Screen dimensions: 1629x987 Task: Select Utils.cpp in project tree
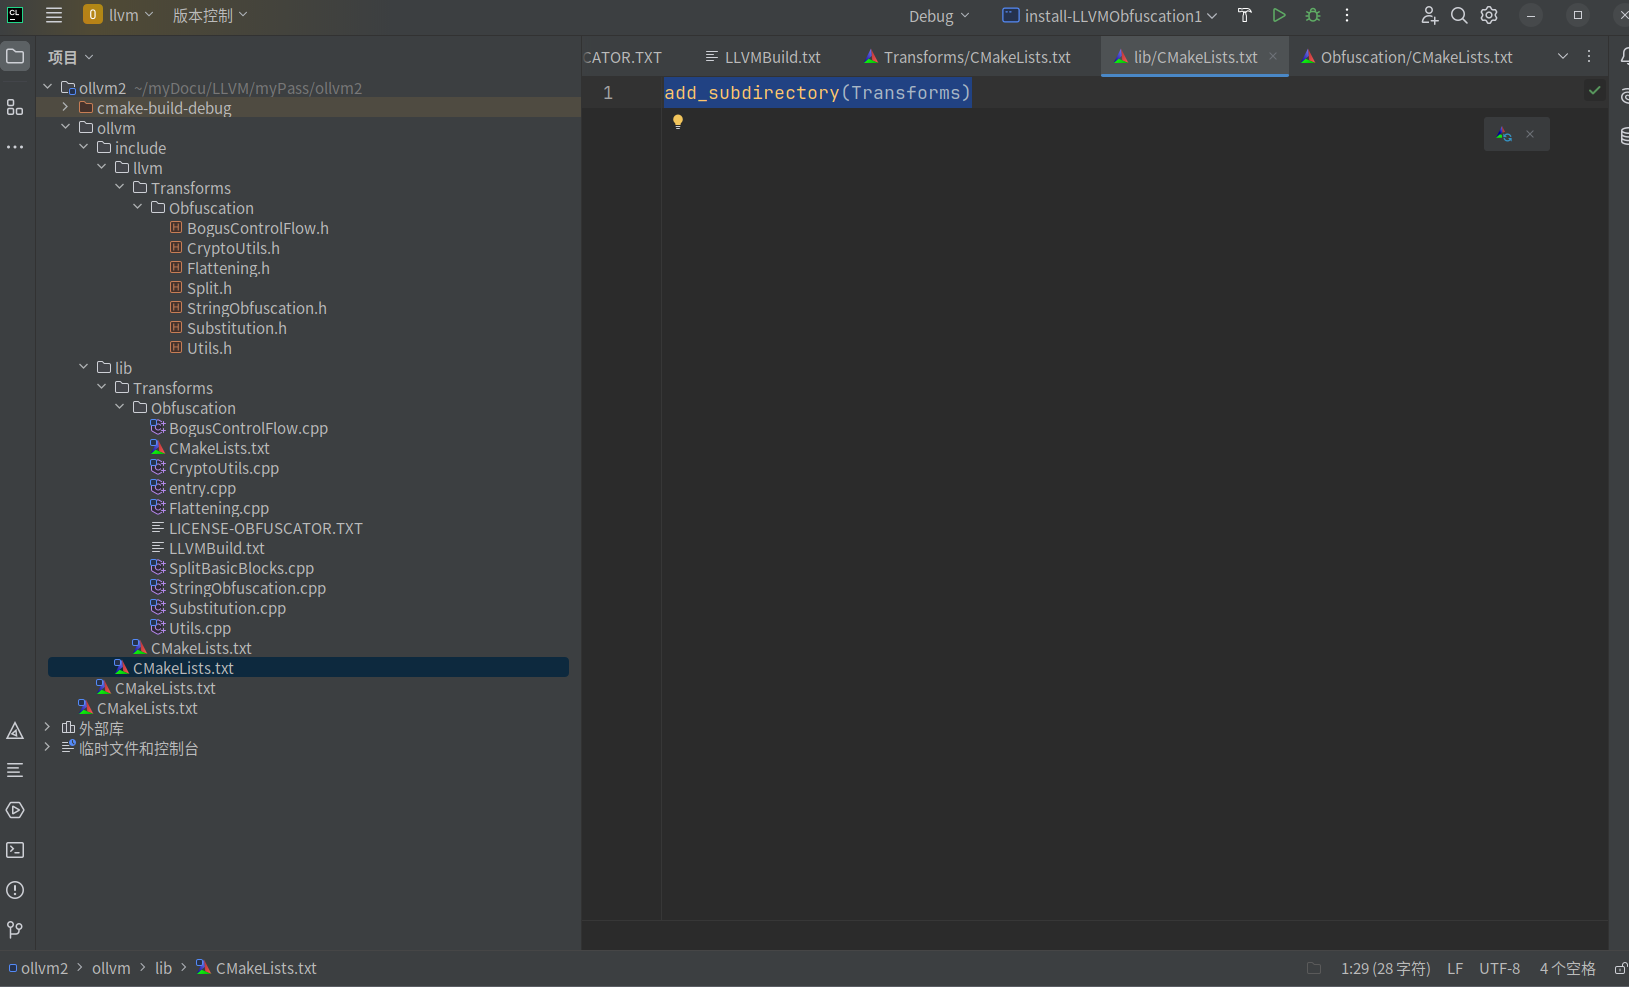(x=200, y=628)
